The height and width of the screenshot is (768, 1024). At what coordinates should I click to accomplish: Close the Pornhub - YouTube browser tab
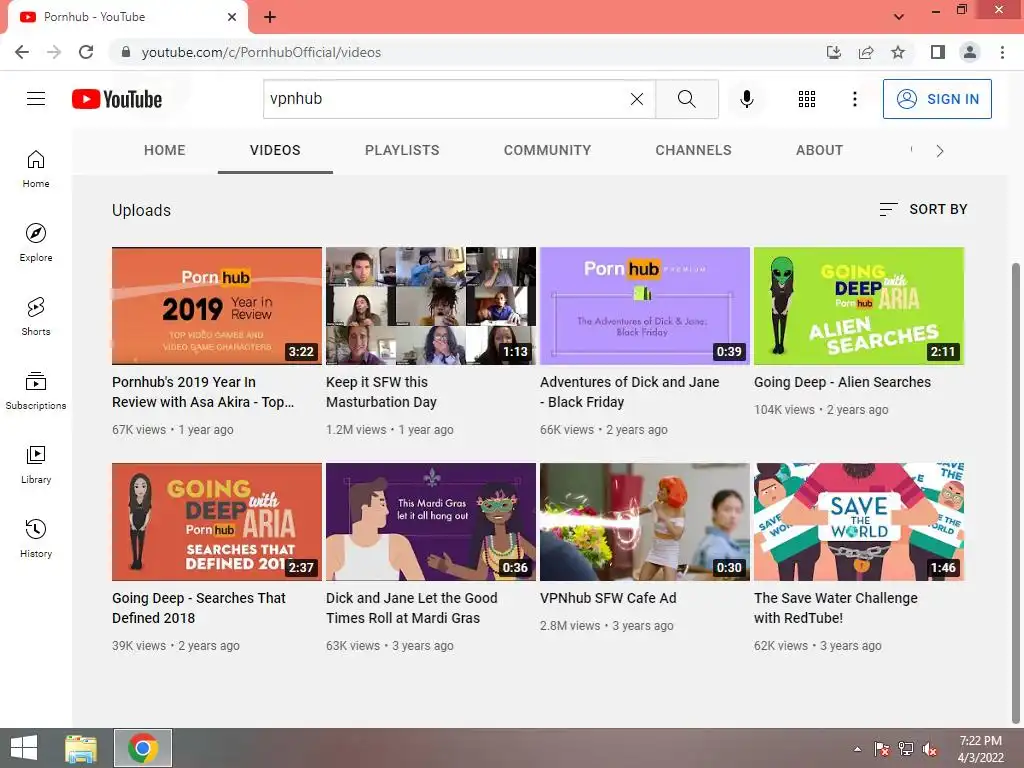pos(232,17)
